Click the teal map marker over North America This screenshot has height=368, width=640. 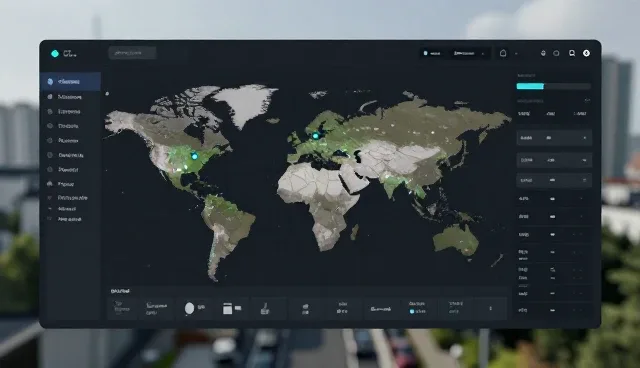tap(194, 156)
